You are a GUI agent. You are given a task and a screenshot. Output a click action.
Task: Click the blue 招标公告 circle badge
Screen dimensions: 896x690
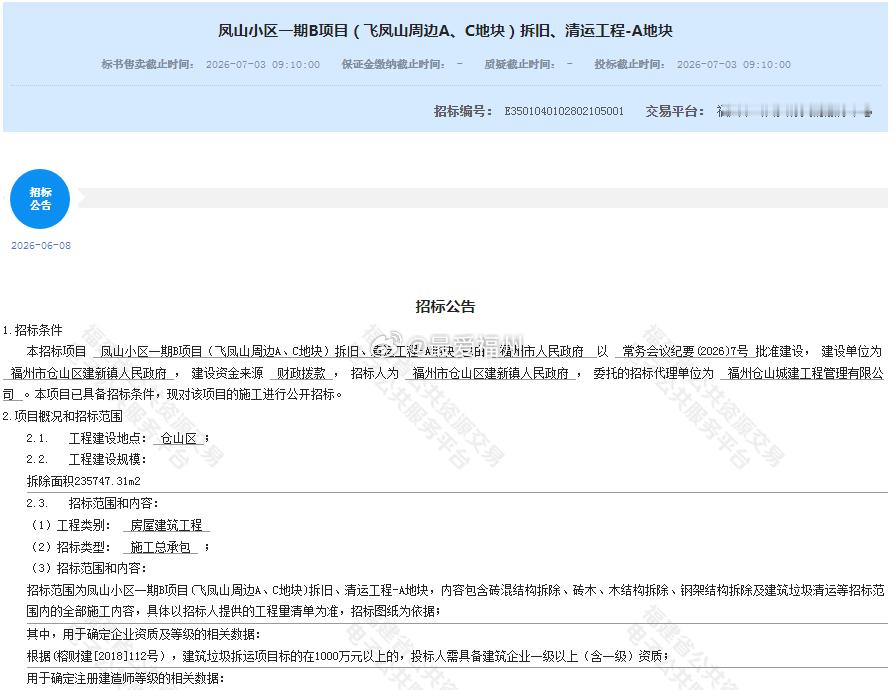pos(40,199)
